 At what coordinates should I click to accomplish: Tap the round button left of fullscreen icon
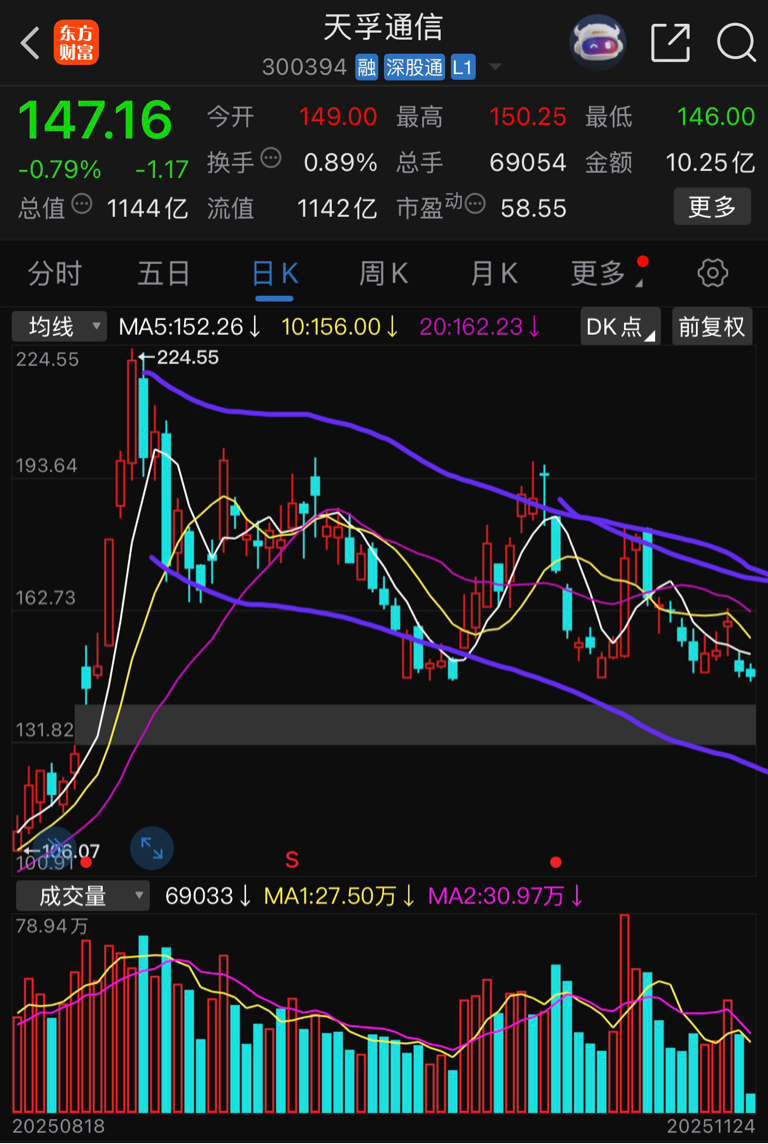coord(54,848)
